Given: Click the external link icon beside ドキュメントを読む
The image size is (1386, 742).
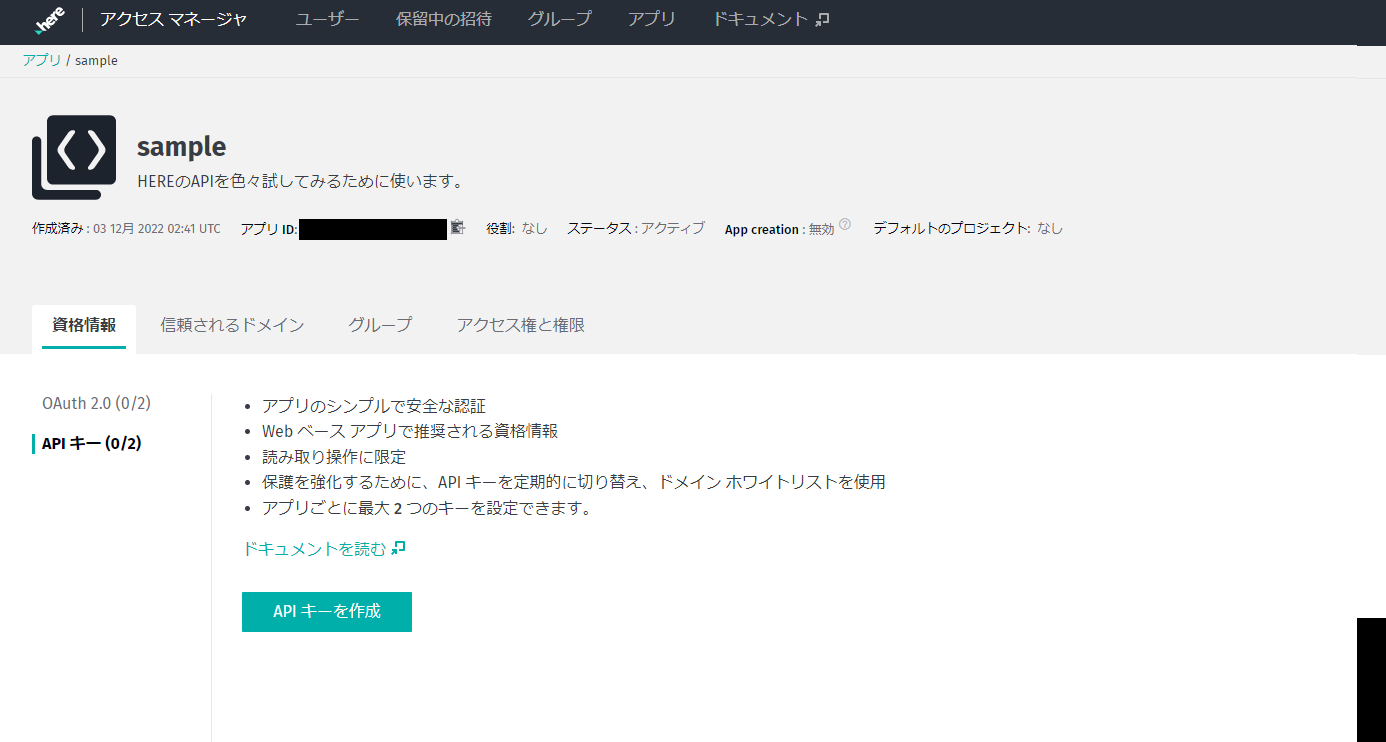Looking at the screenshot, I should [x=399, y=548].
